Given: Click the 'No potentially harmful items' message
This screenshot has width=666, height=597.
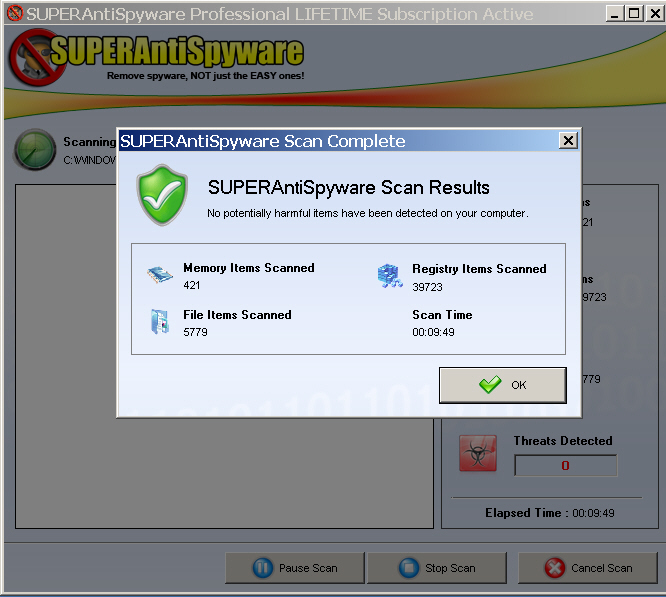Looking at the screenshot, I should point(368,213).
